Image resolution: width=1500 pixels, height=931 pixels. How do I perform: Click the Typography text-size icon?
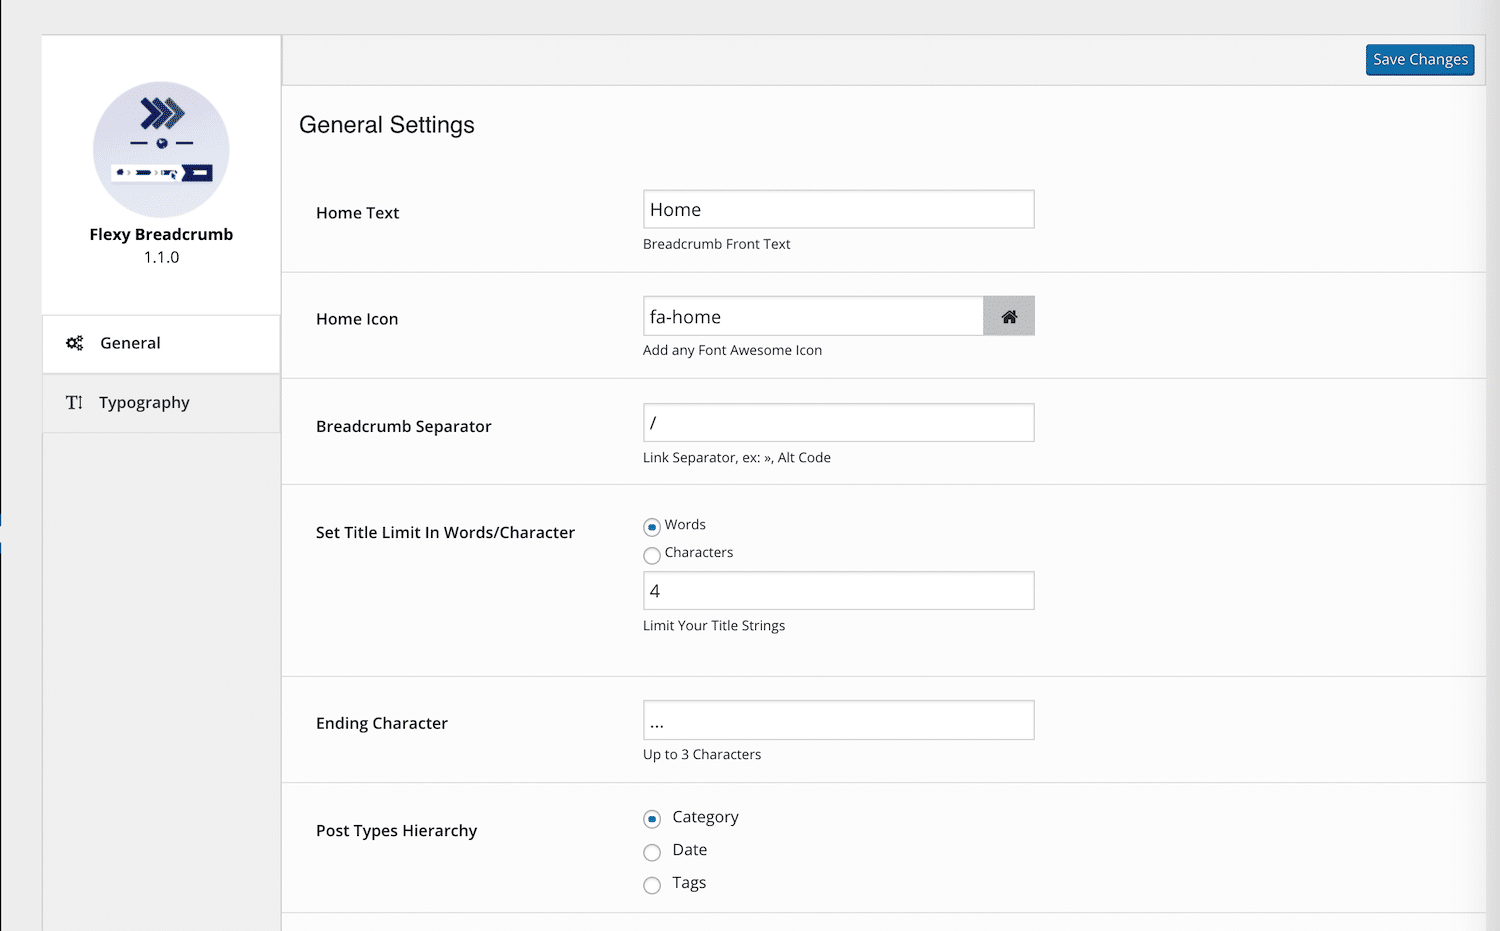pos(74,402)
